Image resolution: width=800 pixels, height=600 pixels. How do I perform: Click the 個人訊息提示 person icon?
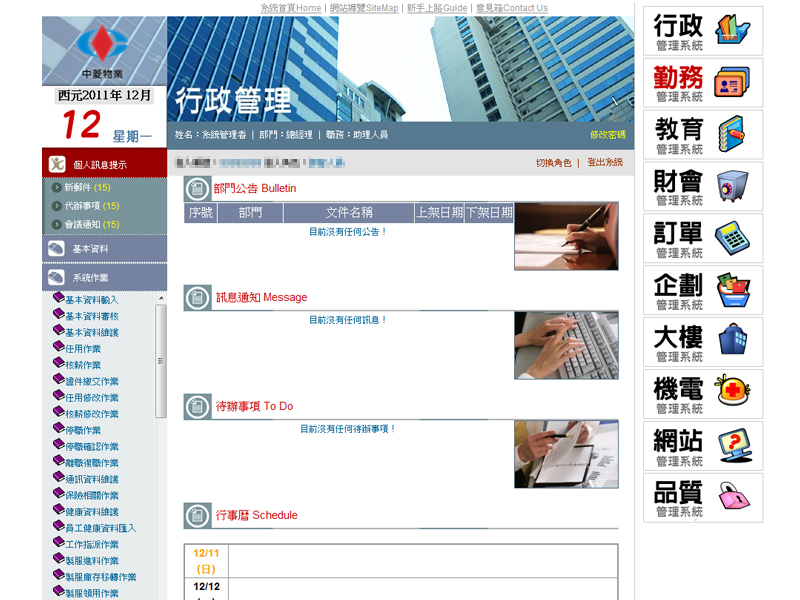click(57, 164)
